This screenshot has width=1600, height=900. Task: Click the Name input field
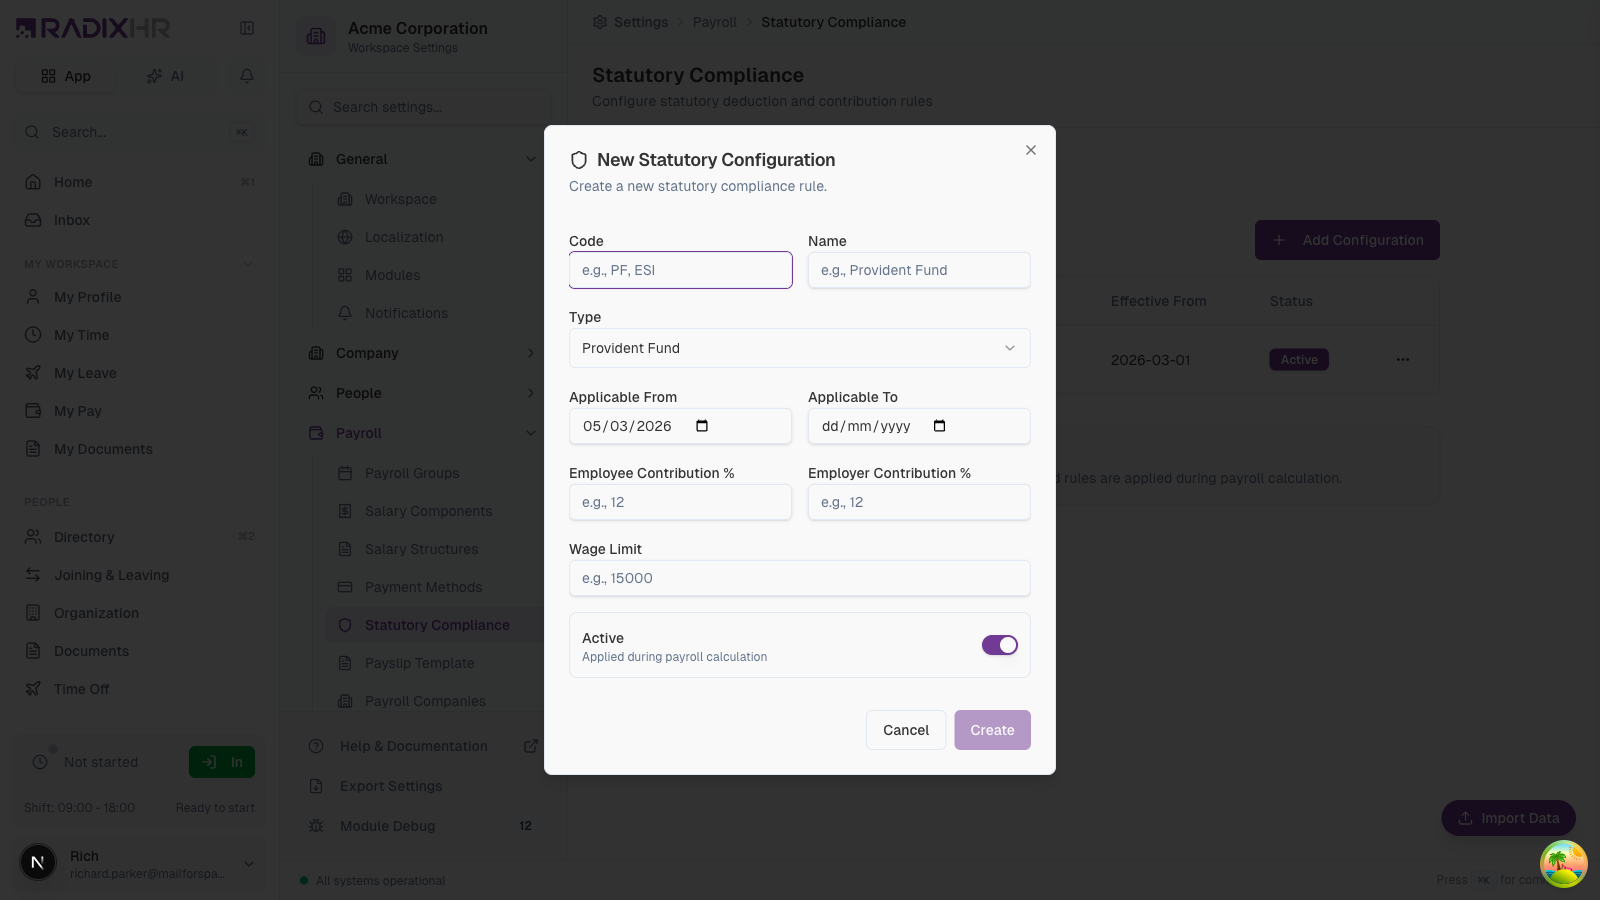919,270
